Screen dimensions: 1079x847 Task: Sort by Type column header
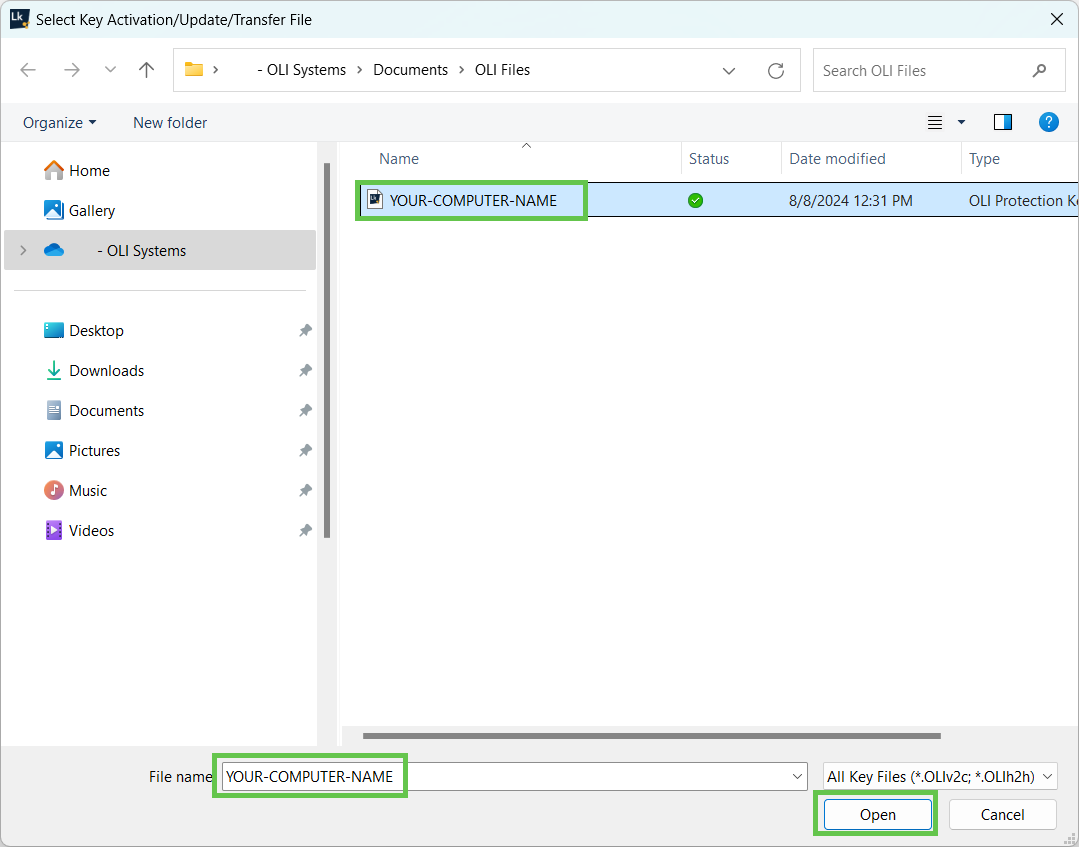click(x=984, y=159)
